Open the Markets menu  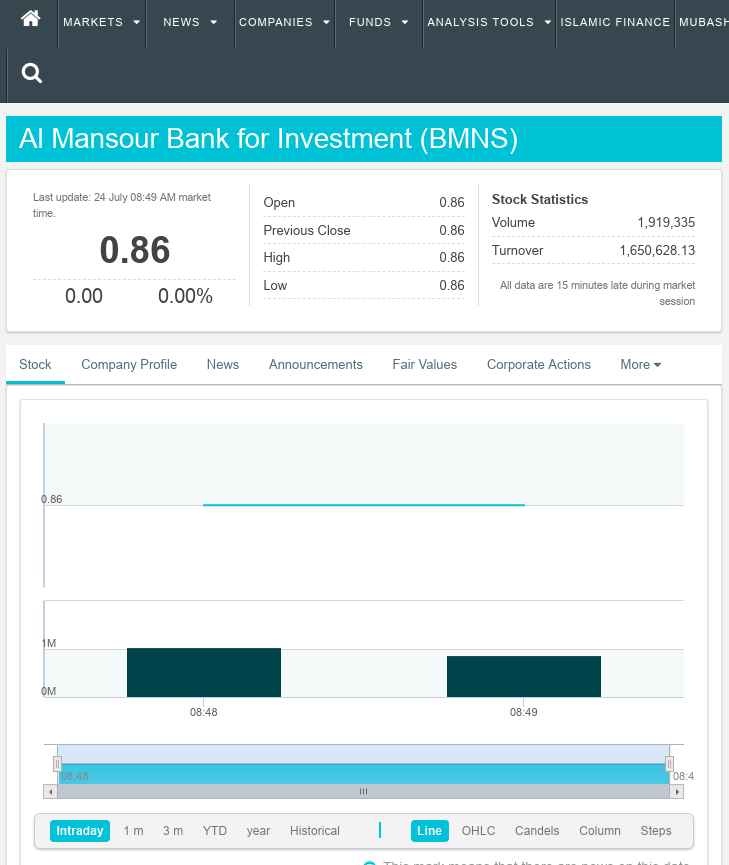(93, 23)
